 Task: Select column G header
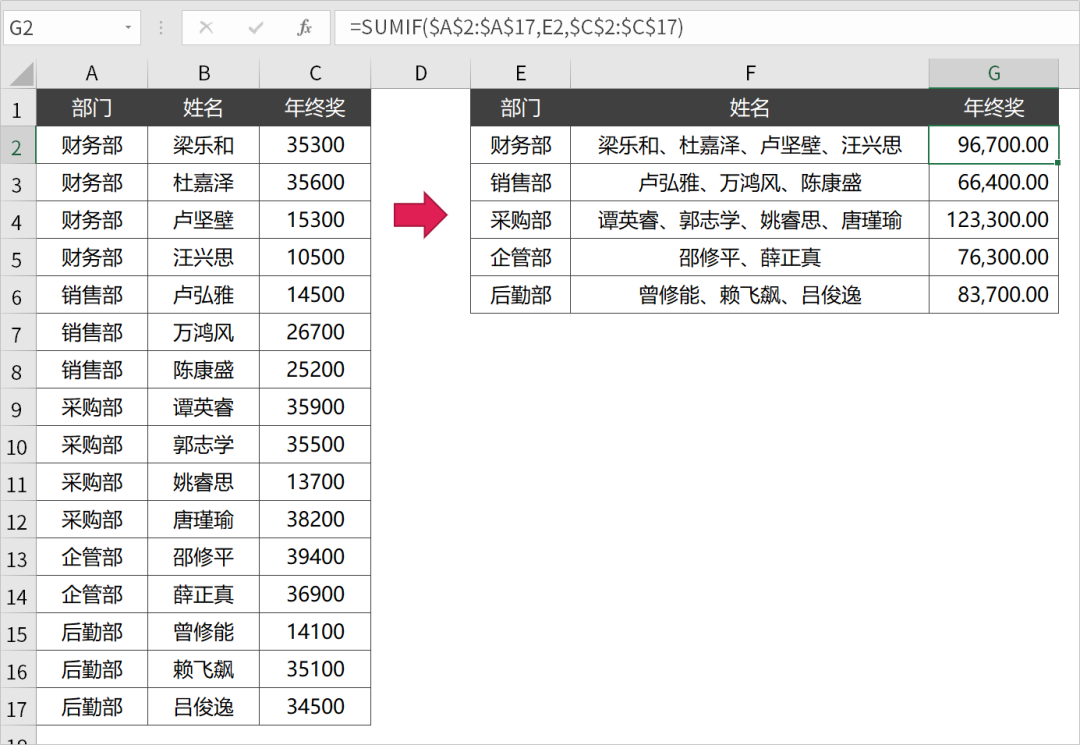pos(993,73)
